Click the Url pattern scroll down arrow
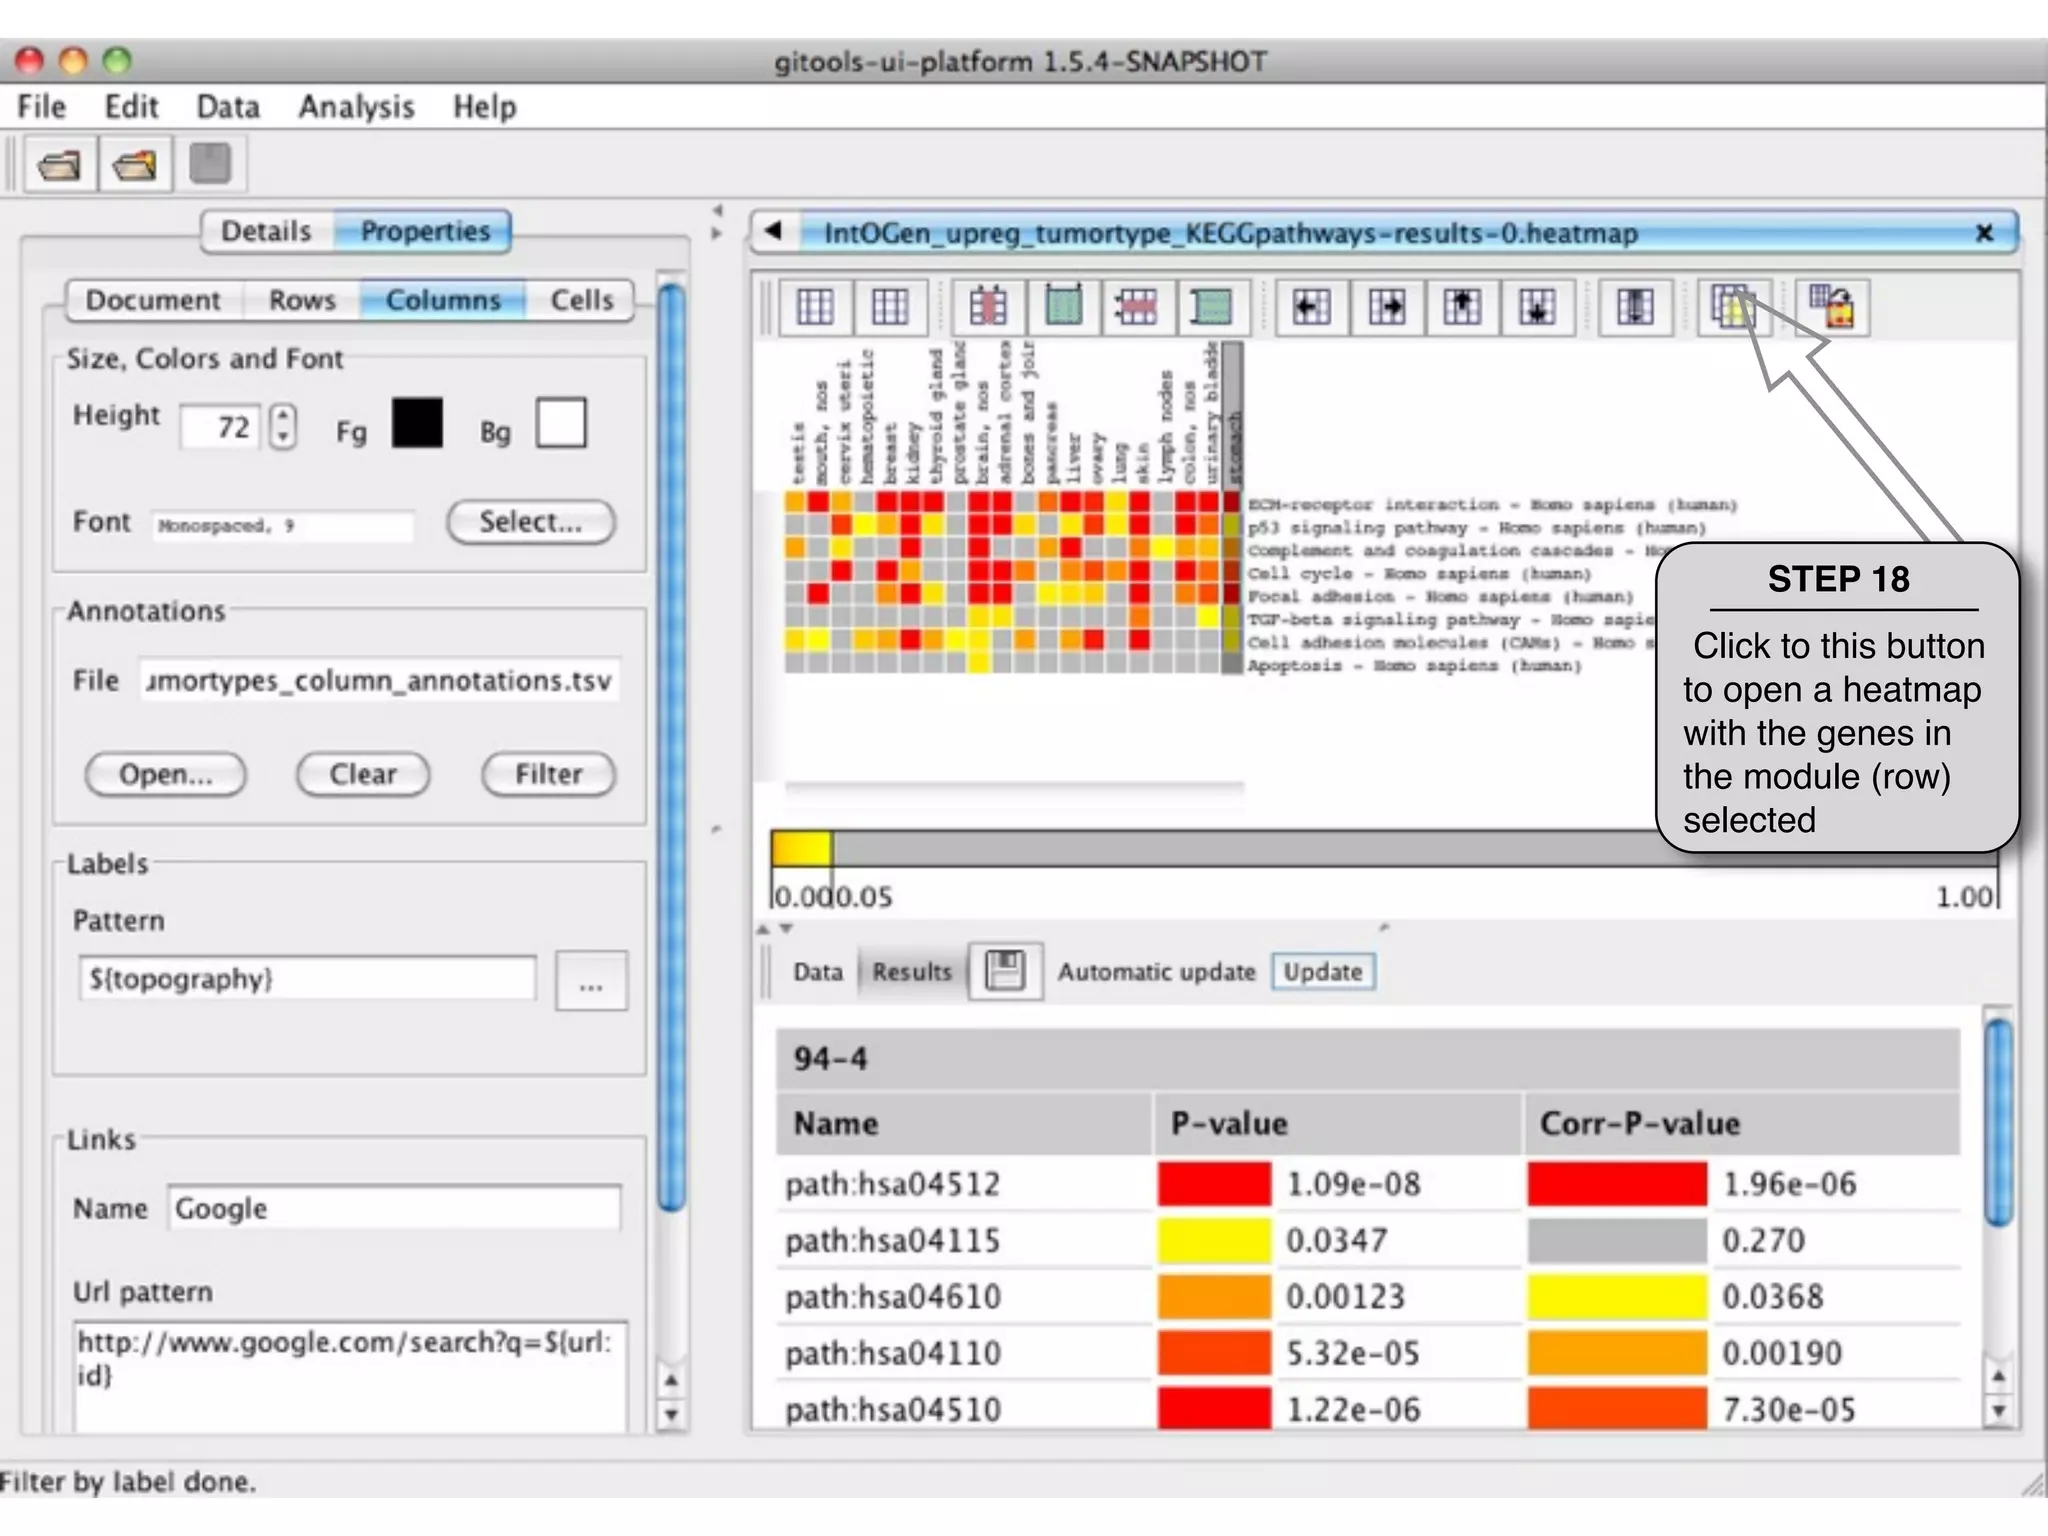The width and height of the screenshot is (2048, 1536). [671, 1416]
